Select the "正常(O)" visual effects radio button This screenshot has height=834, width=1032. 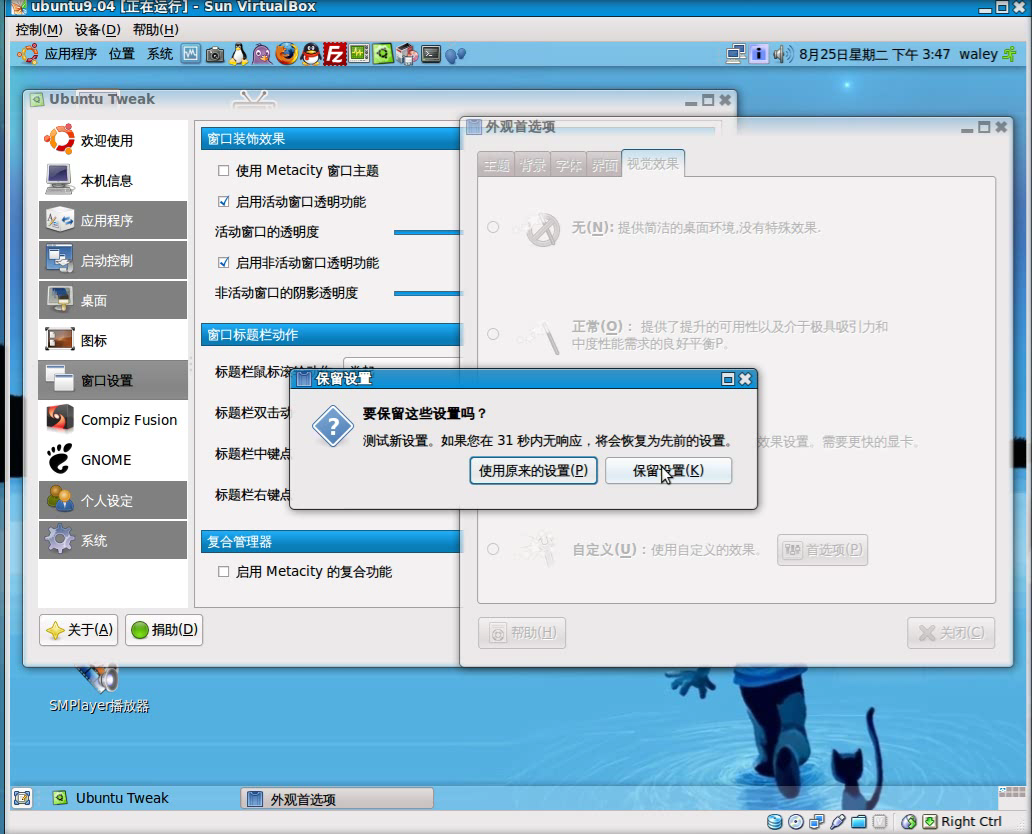493,334
